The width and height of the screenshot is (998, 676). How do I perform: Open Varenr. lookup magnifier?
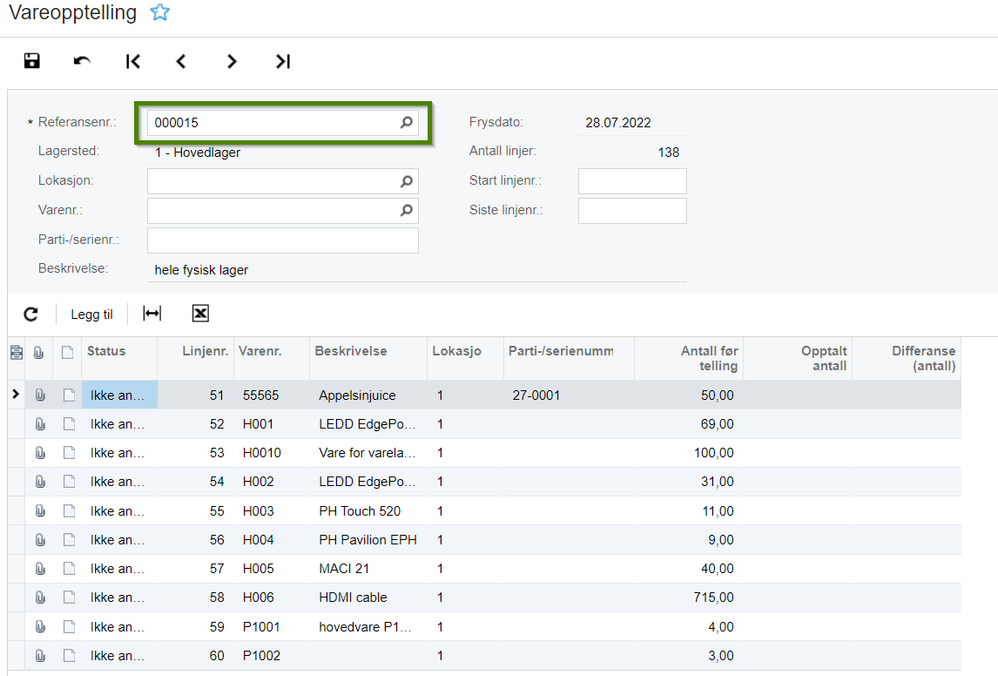pos(406,210)
